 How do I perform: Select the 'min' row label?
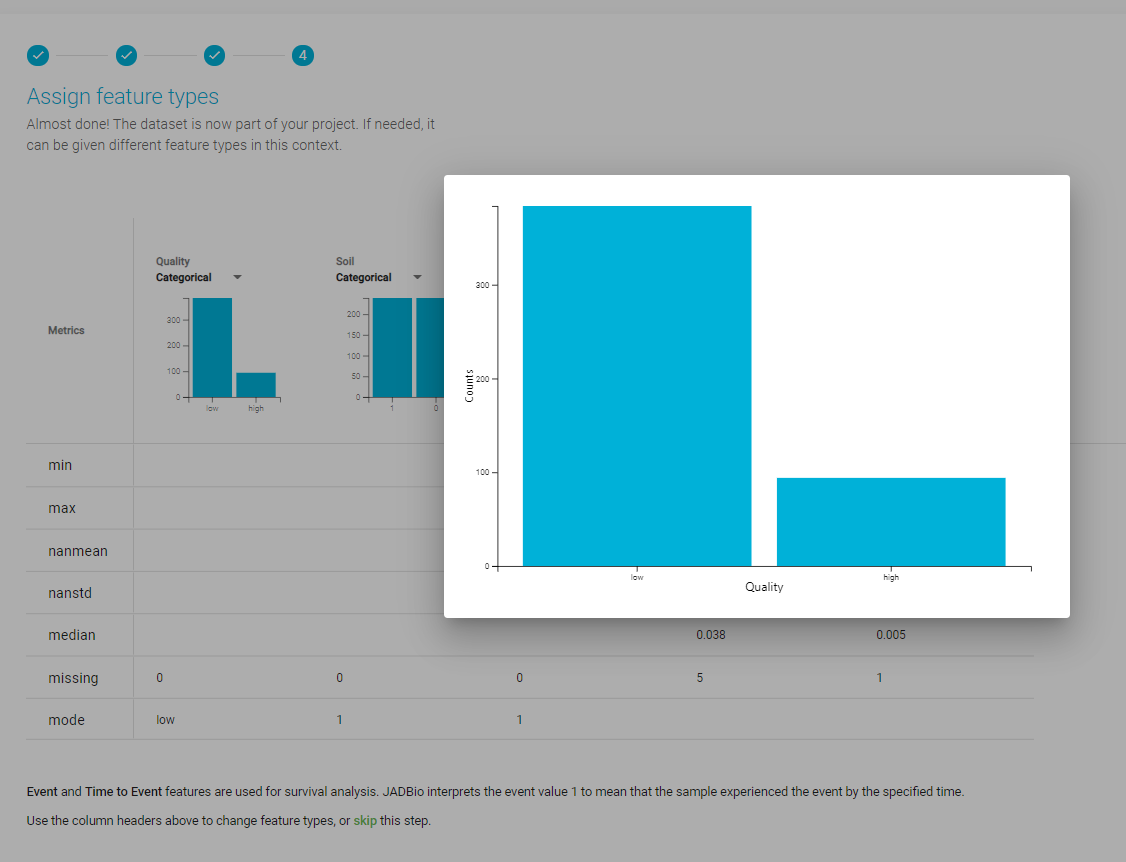point(60,465)
